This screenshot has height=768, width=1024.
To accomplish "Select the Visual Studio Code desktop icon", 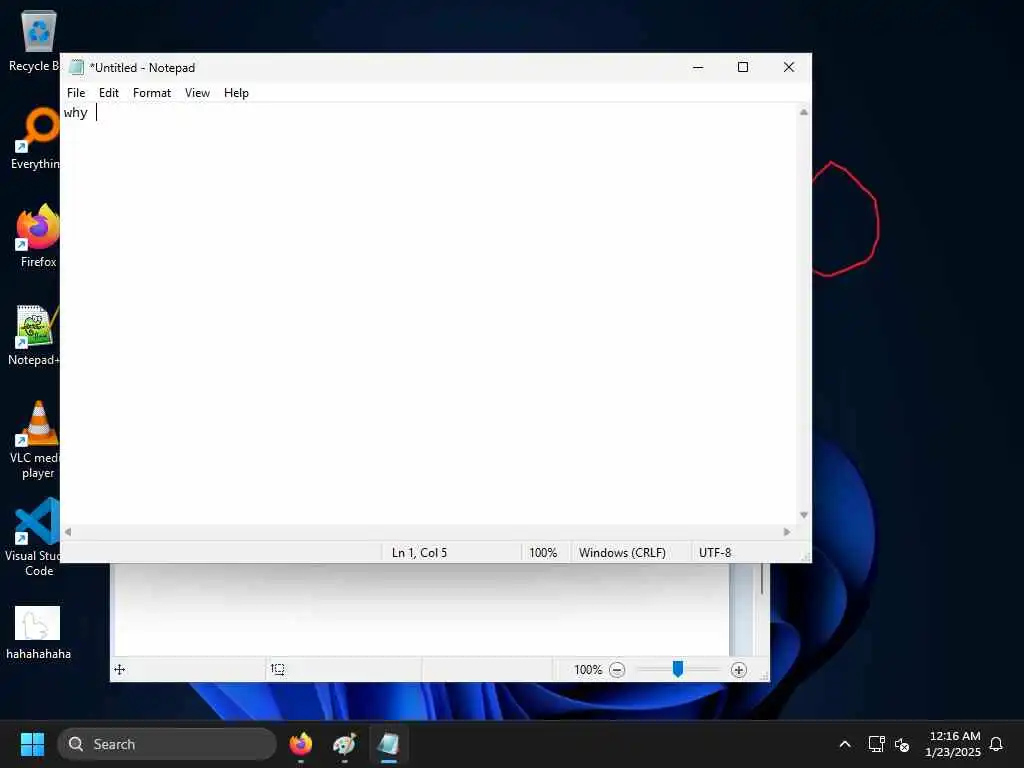I will point(36,537).
